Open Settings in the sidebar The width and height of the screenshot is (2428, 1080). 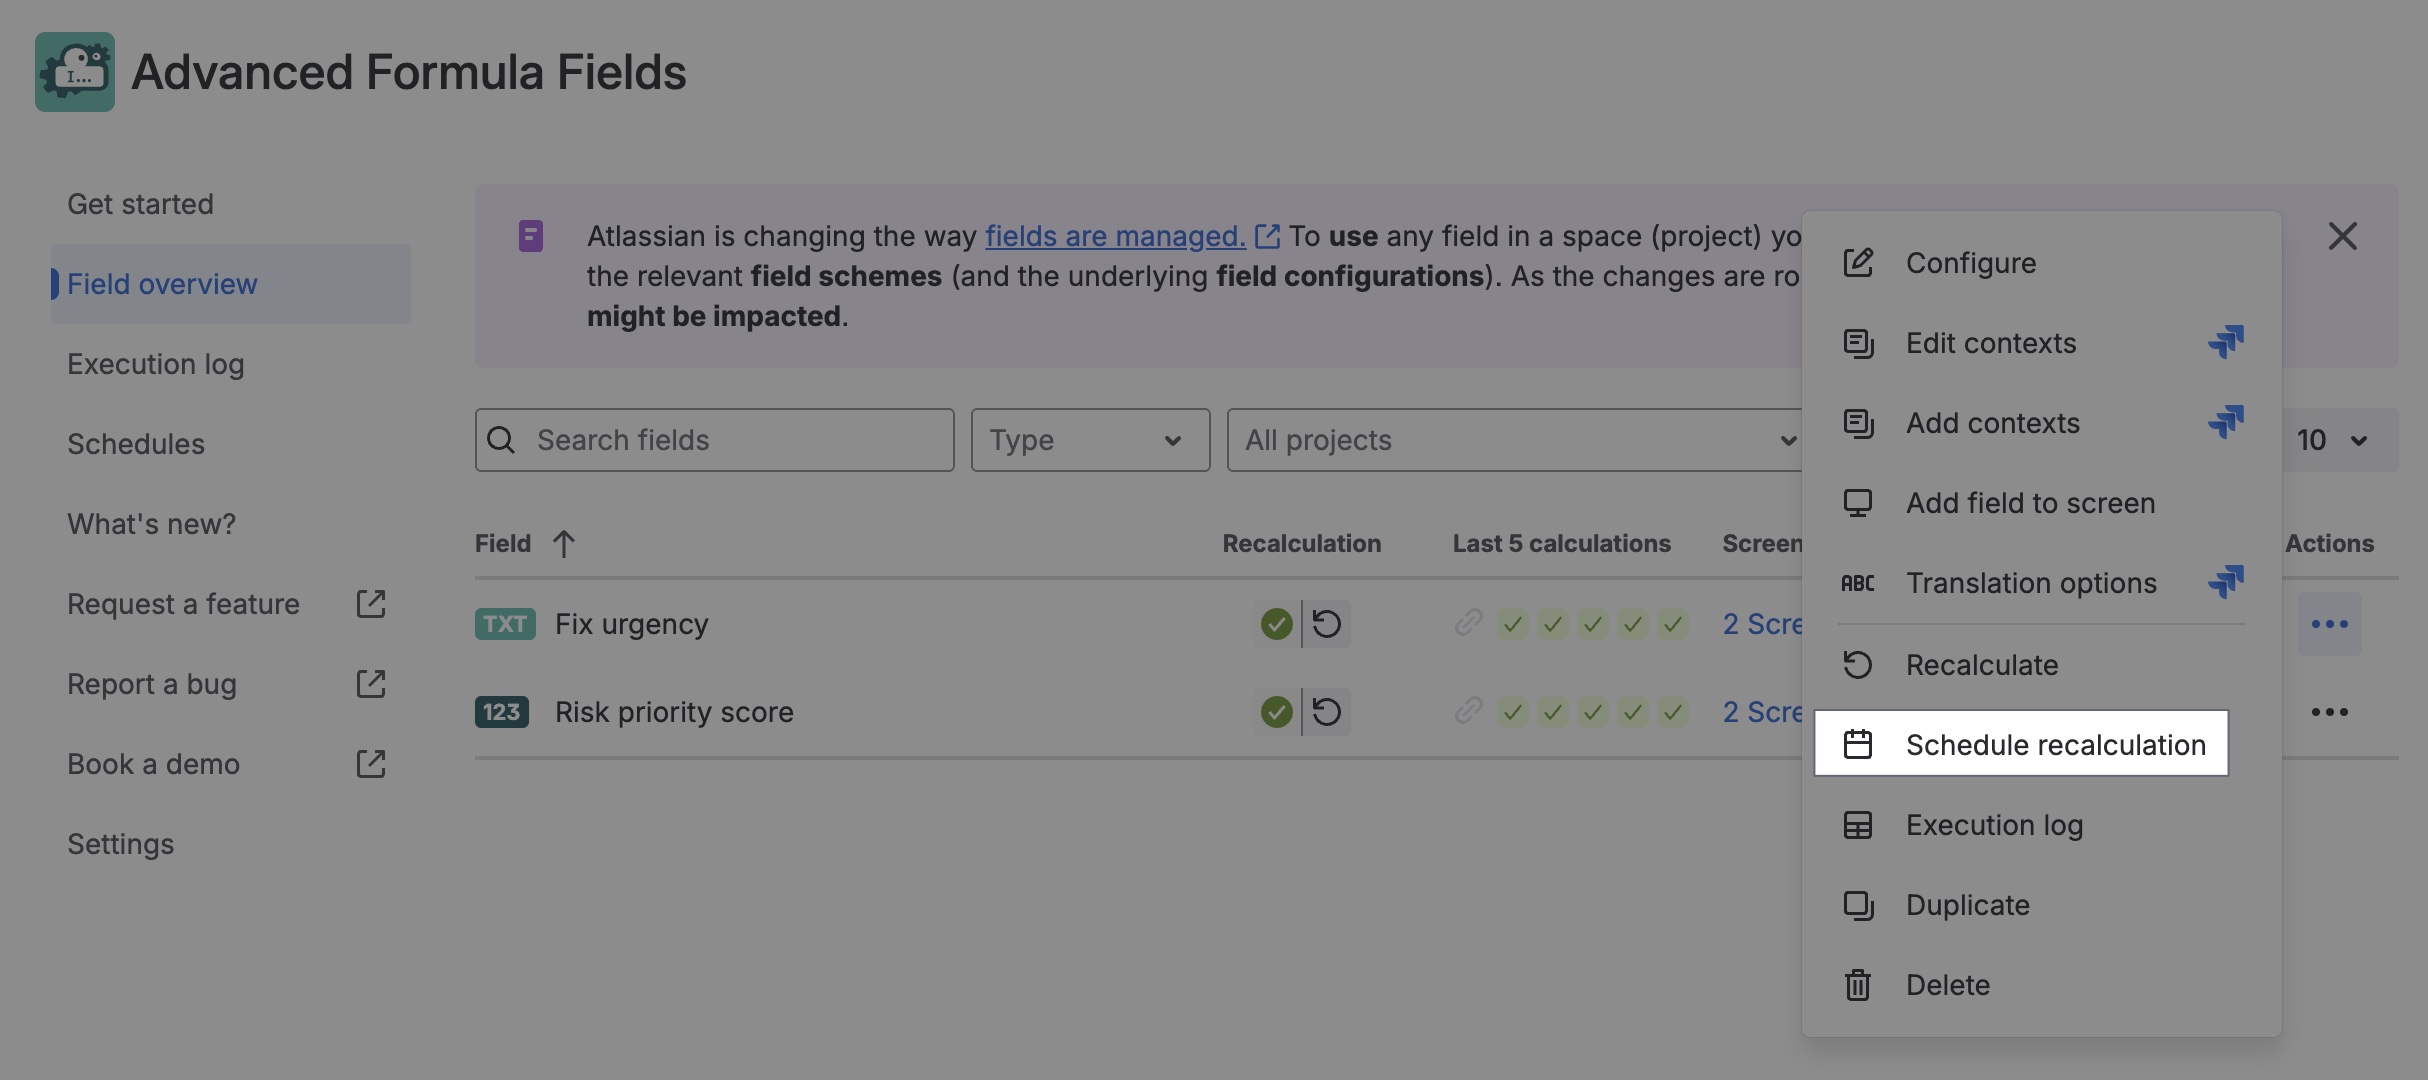click(x=231, y=844)
